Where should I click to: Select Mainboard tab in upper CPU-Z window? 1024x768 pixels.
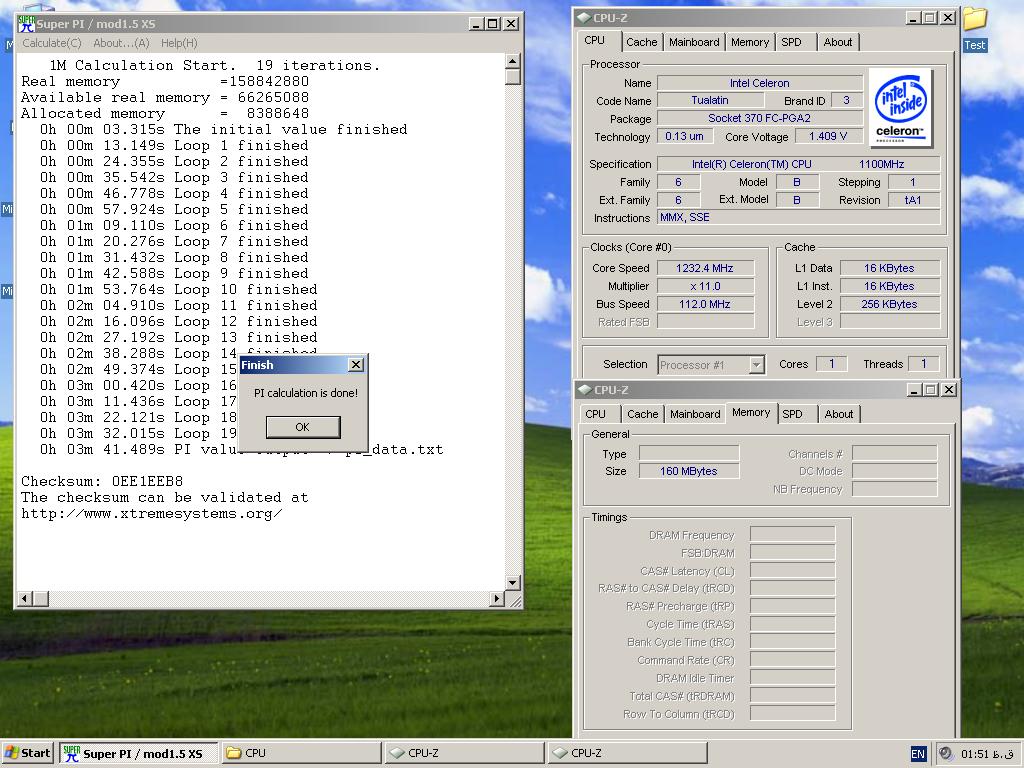pyautogui.click(x=694, y=42)
